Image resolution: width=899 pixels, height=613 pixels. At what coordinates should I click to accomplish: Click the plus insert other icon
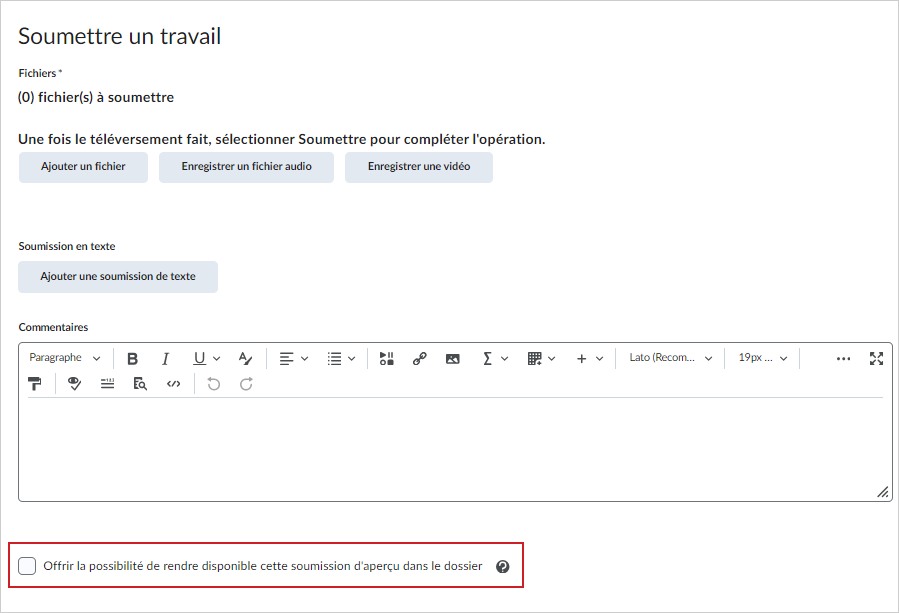pos(581,358)
